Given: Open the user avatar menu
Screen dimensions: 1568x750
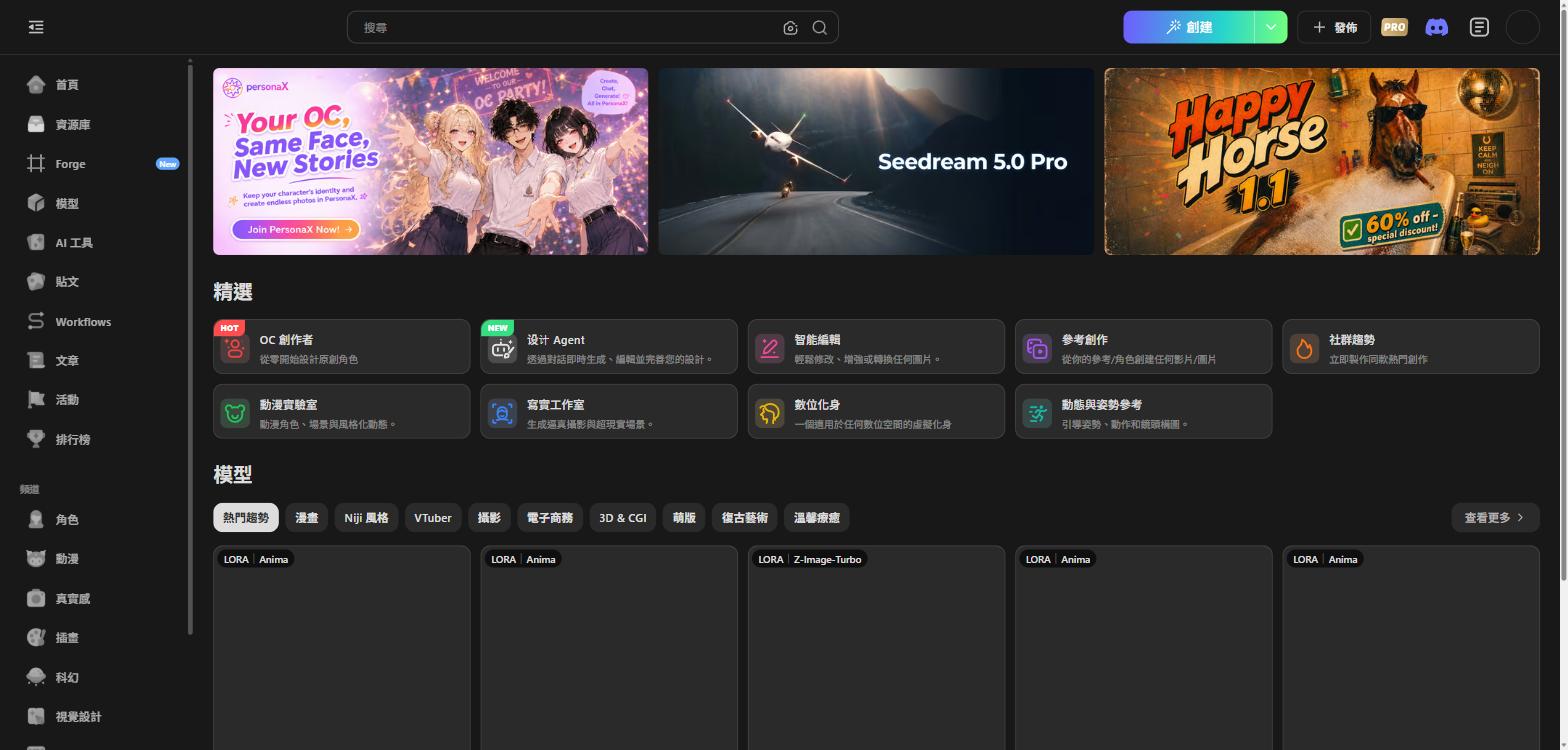Looking at the screenshot, I should tap(1522, 27).
